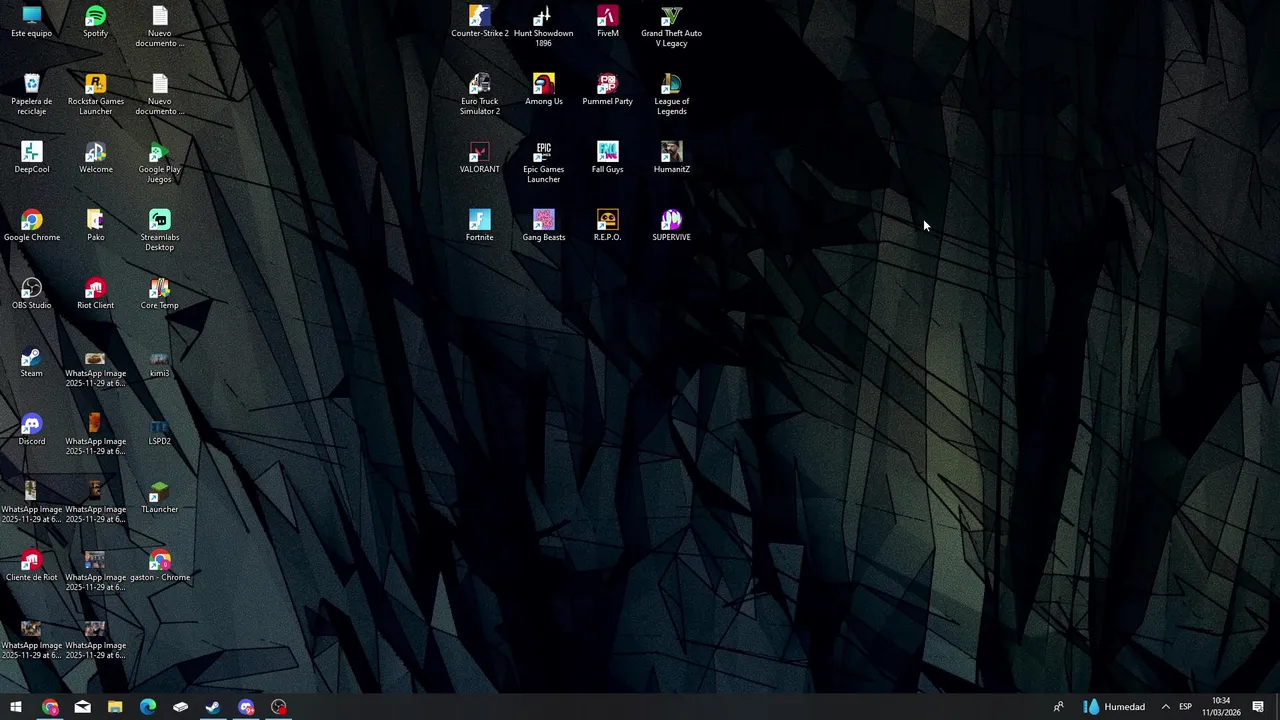
Task: Select the Cliente de Riot shortcut
Action: [x=32, y=566]
